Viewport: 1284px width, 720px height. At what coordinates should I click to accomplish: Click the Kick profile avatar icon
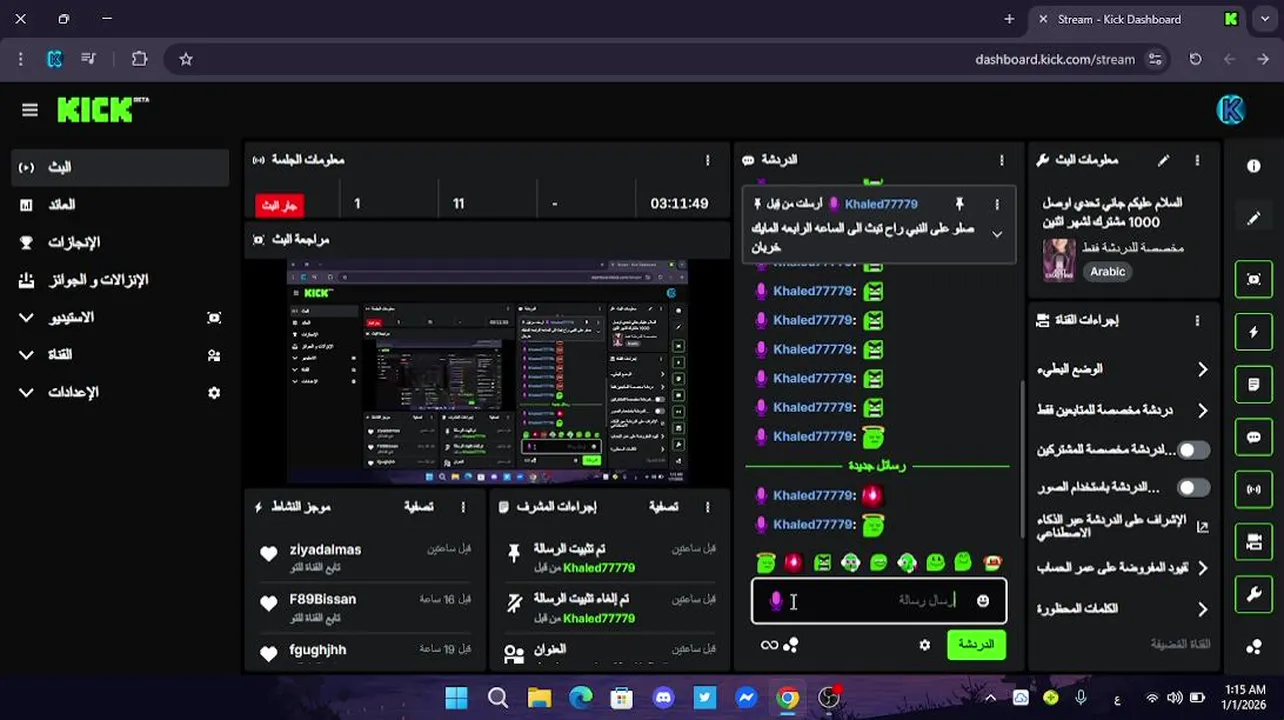coord(1231,110)
